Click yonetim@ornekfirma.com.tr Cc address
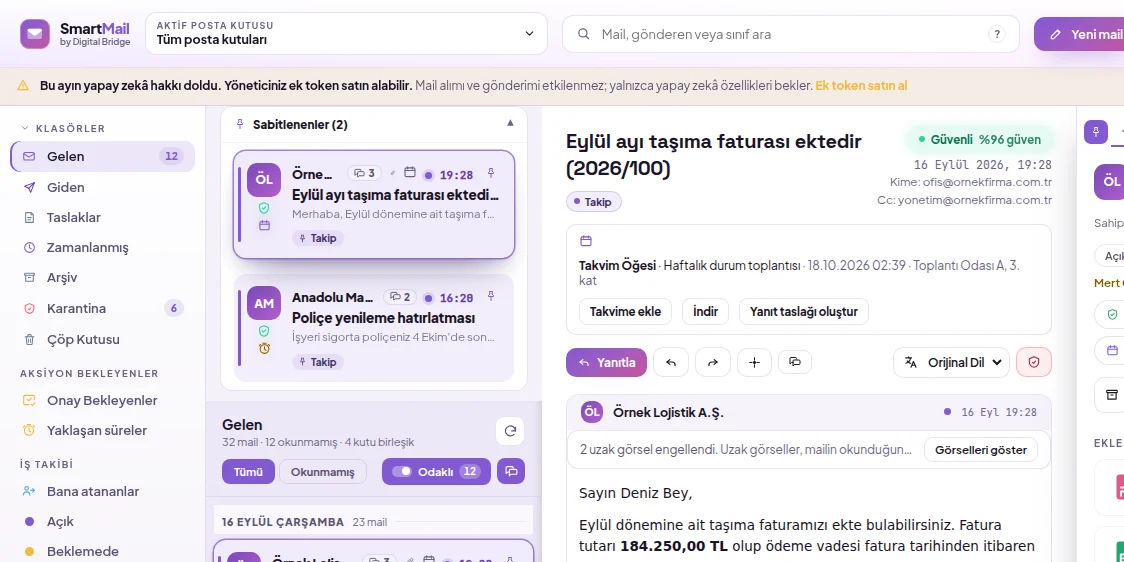This screenshot has width=1124, height=562. pyautogui.click(x=975, y=201)
